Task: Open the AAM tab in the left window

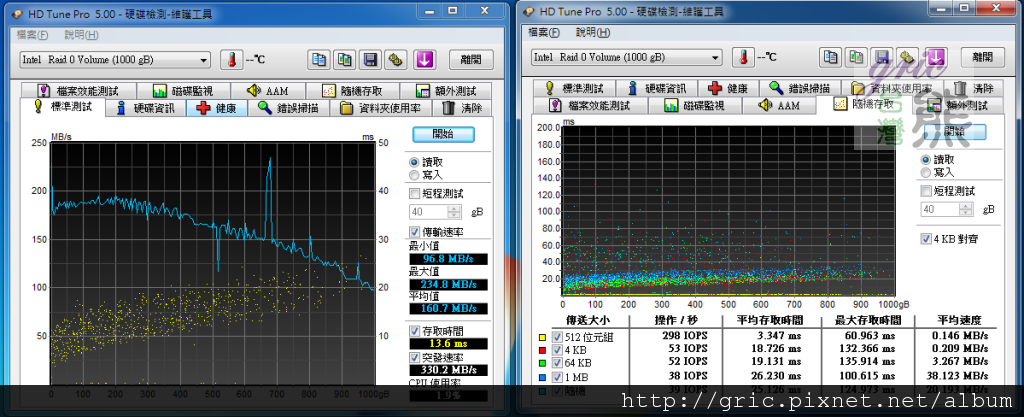Action: [x=268, y=91]
